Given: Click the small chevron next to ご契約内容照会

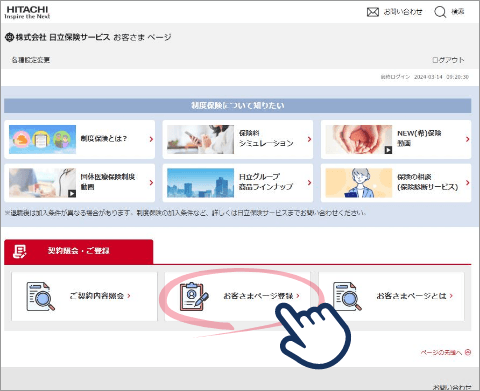Looking at the screenshot, I should click(129, 296).
